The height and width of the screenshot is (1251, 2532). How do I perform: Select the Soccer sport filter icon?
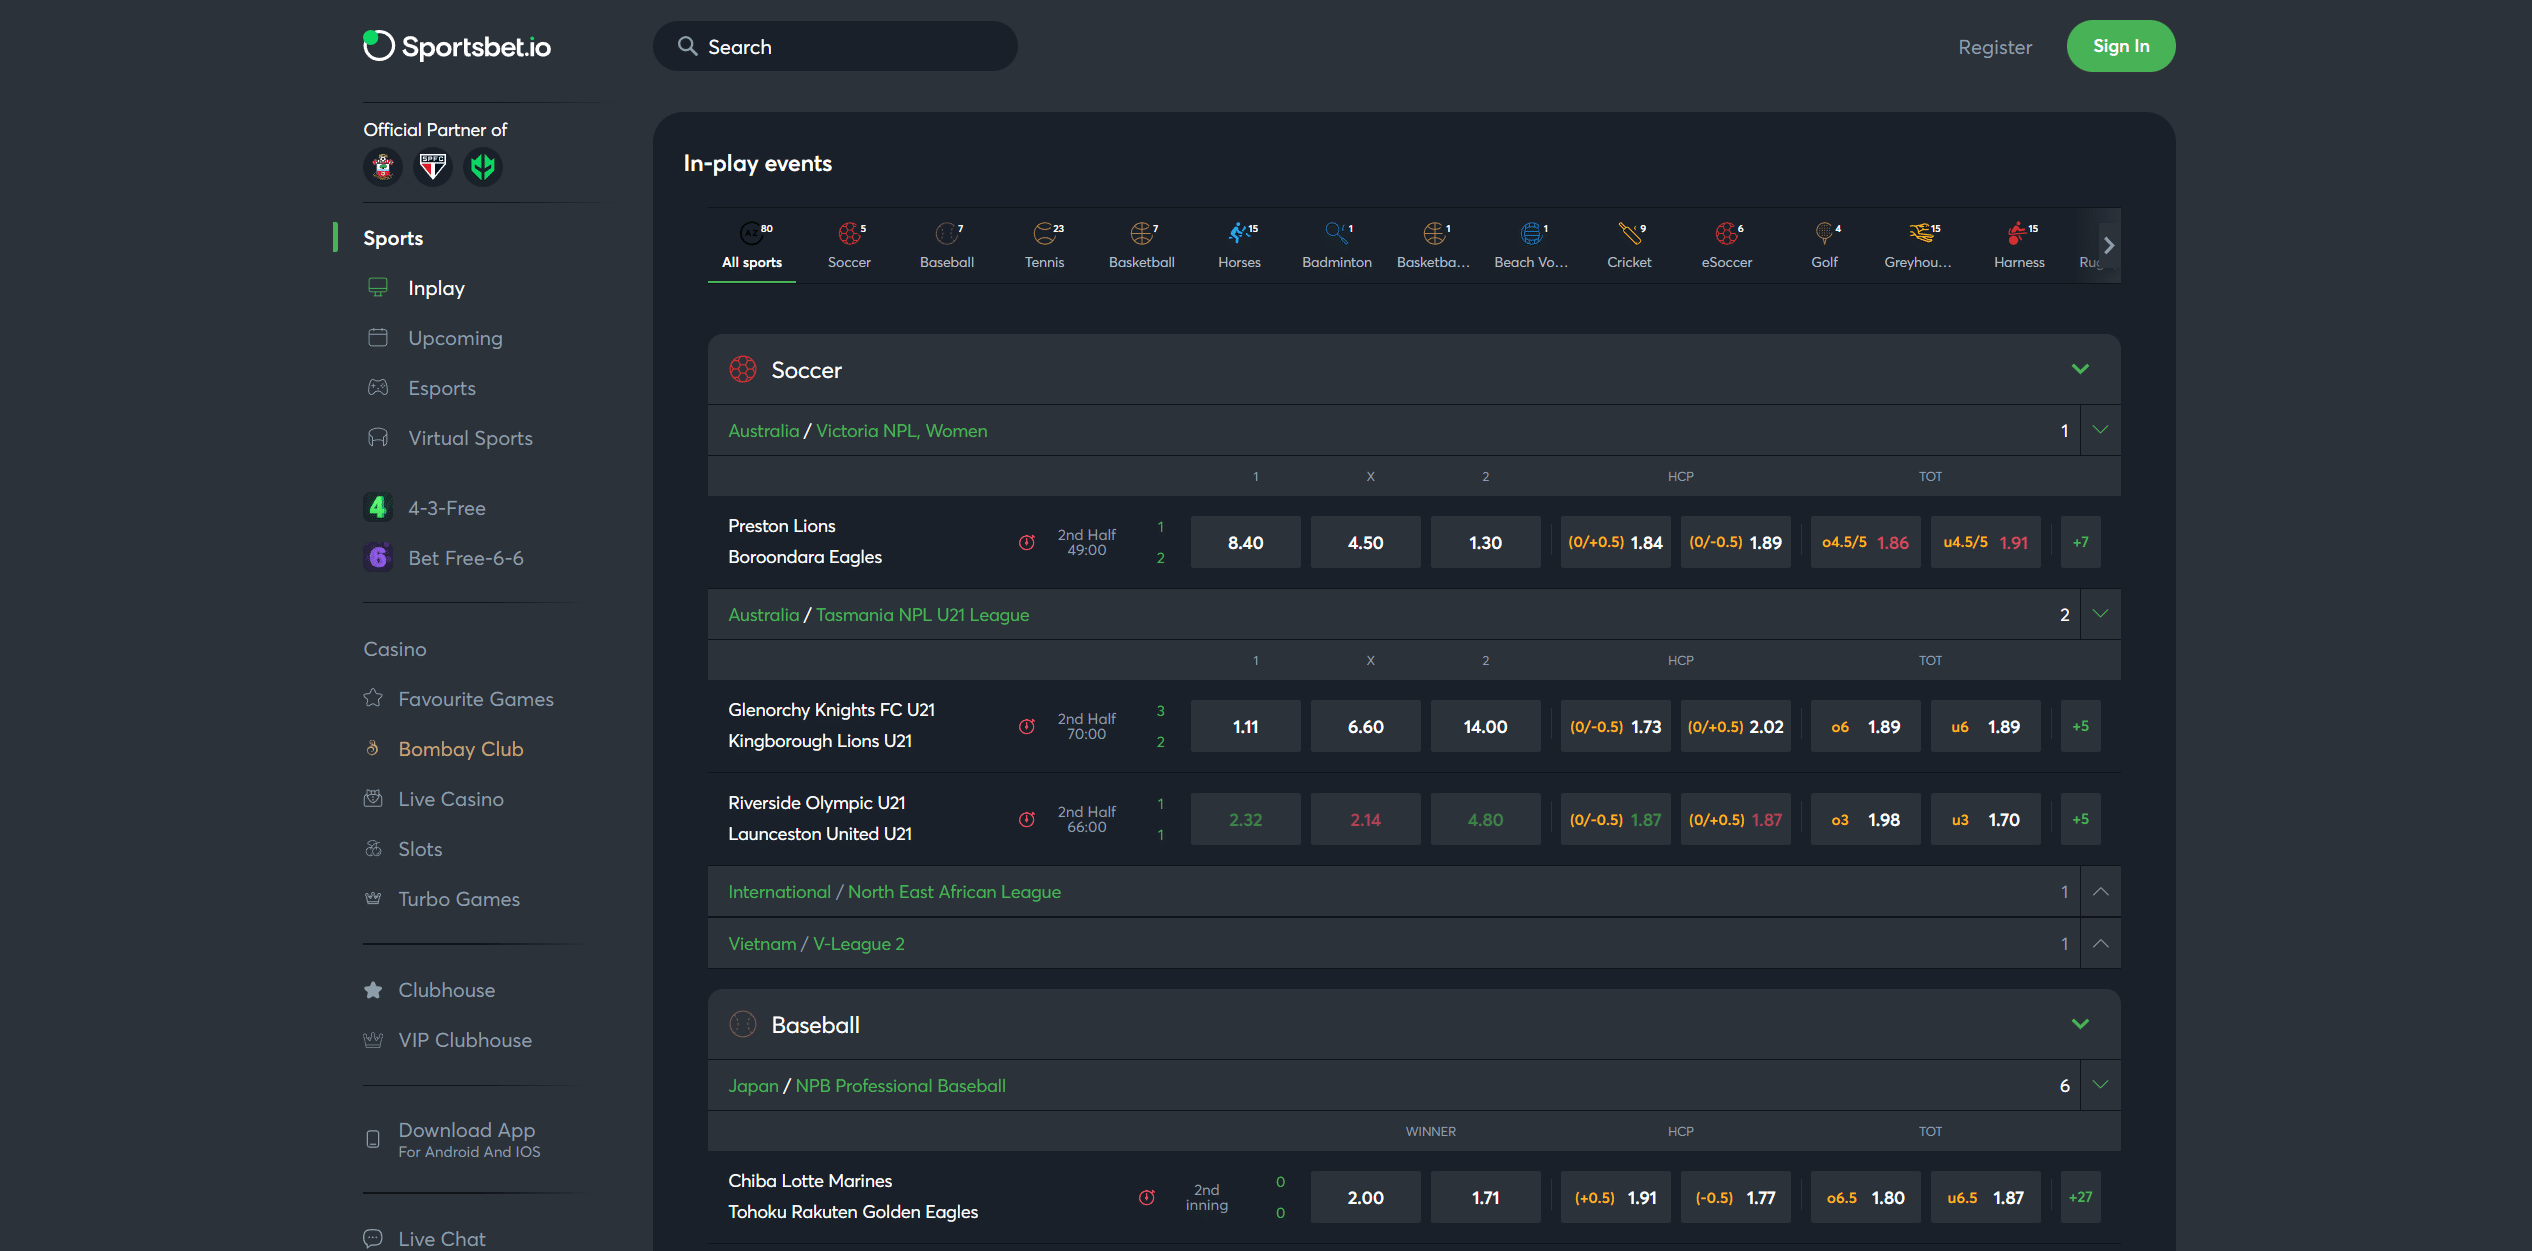(x=849, y=234)
